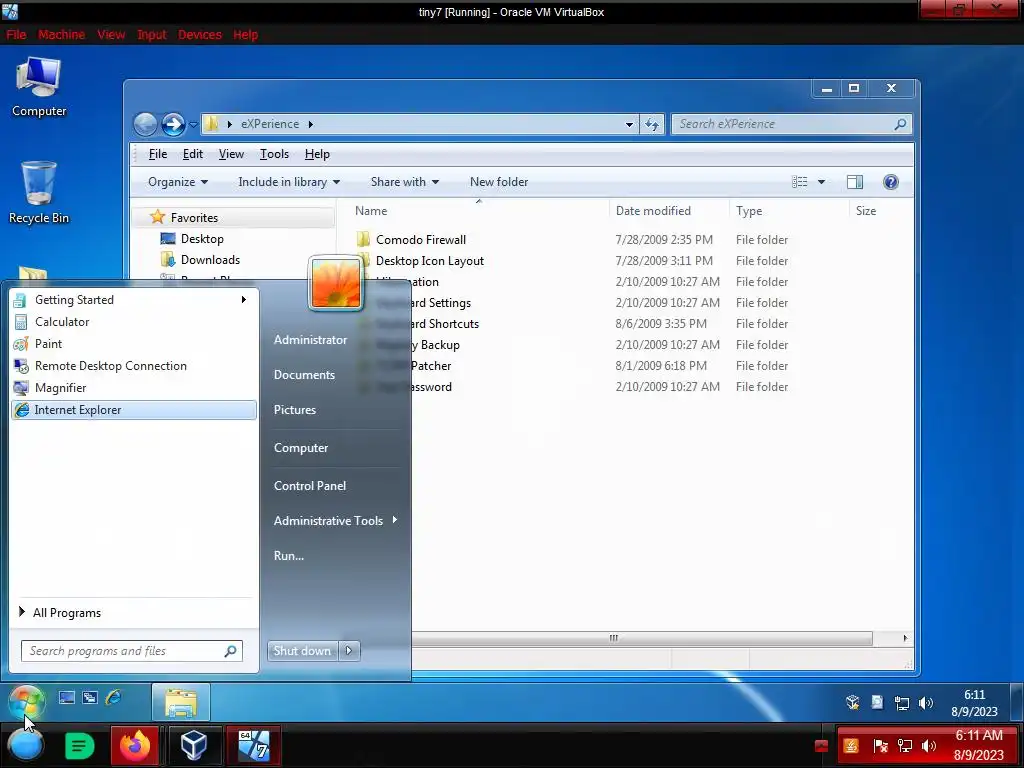
Task: Open view options dropdown arrow
Action: click(x=822, y=182)
